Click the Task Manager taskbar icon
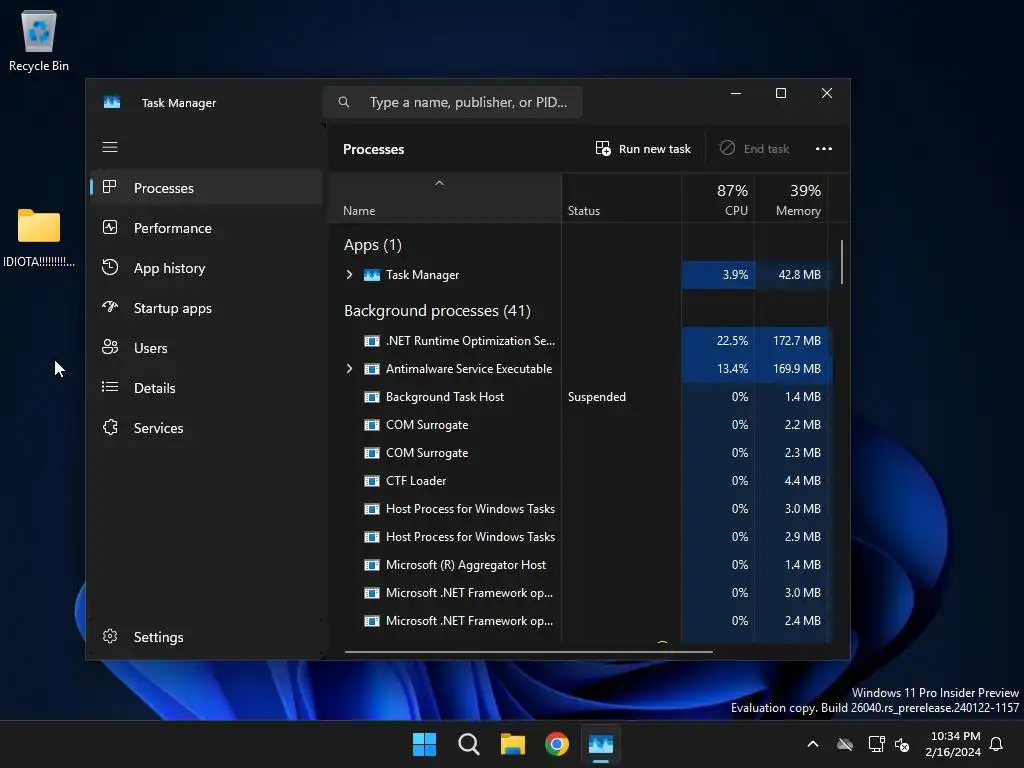Viewport: 1024px width, 768px height. point(601,744)
